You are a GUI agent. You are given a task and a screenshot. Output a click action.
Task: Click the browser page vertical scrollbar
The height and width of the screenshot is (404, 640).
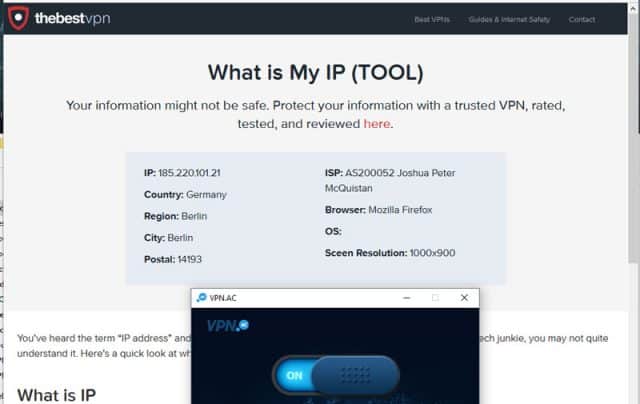click(634, 139)
